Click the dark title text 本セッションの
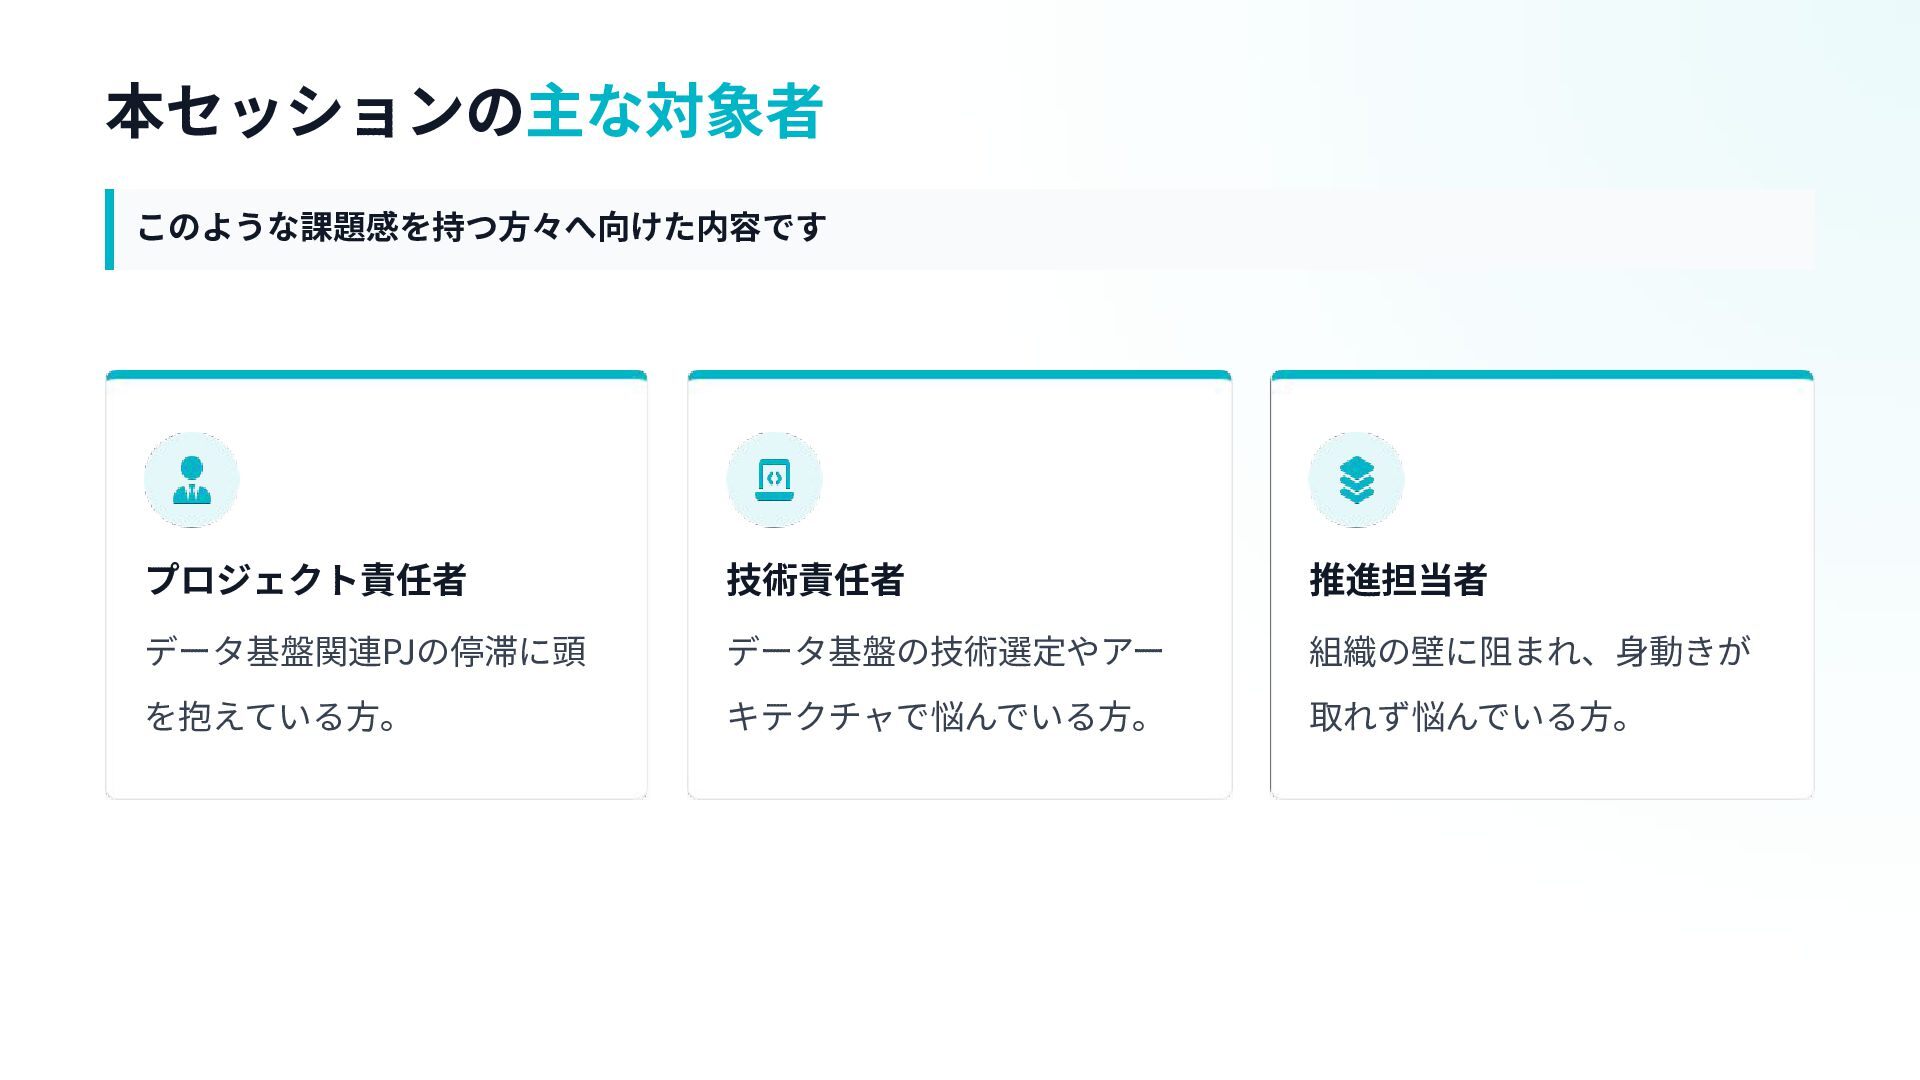The width and height of the screenshot is (1920, 1080). click(x=314, y=112)
